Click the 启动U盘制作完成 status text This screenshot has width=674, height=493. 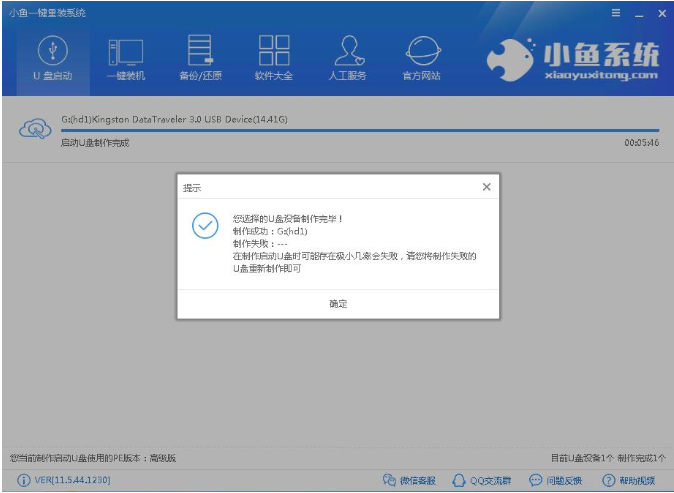click(x=95, y=143)
